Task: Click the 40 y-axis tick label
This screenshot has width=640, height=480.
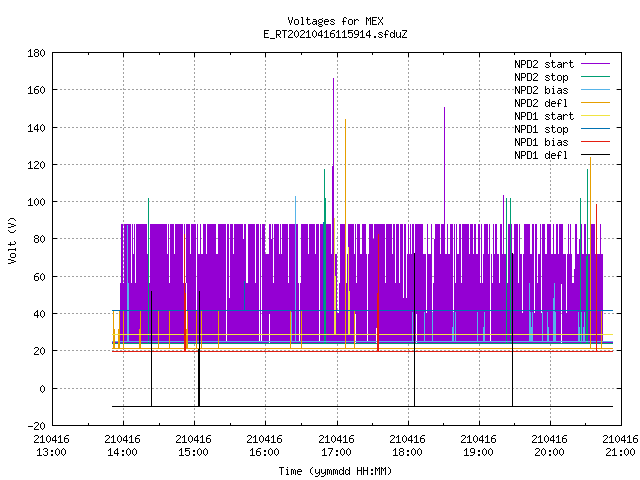Action: pos(39,314)
